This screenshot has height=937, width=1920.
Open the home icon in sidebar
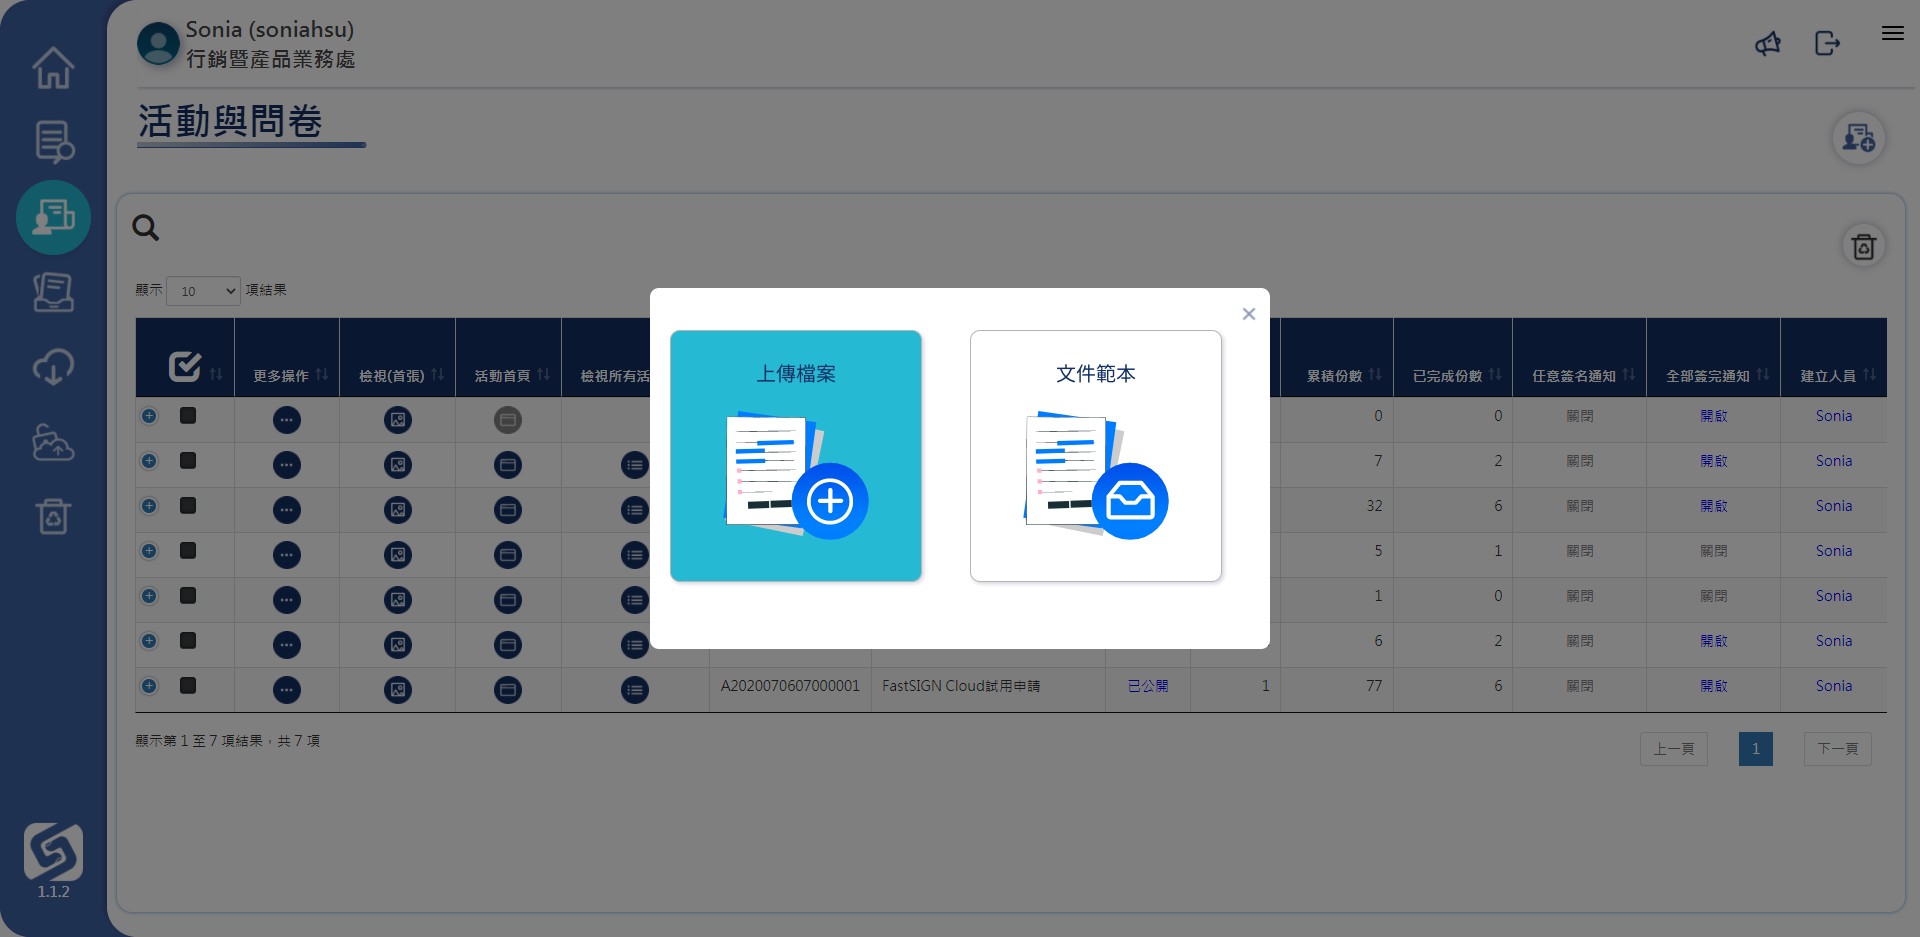(x=53, y=68)
